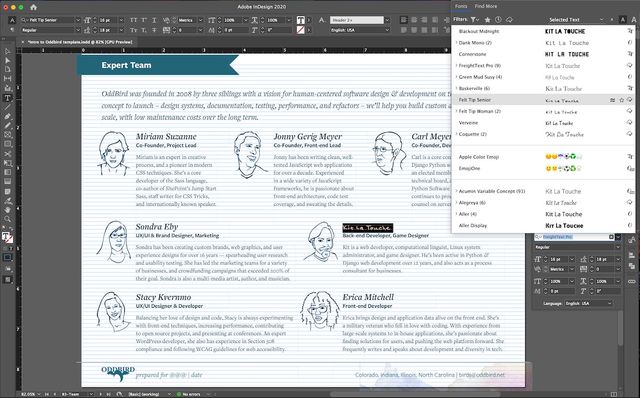Toggle Subscript formatting

[144, 30]
